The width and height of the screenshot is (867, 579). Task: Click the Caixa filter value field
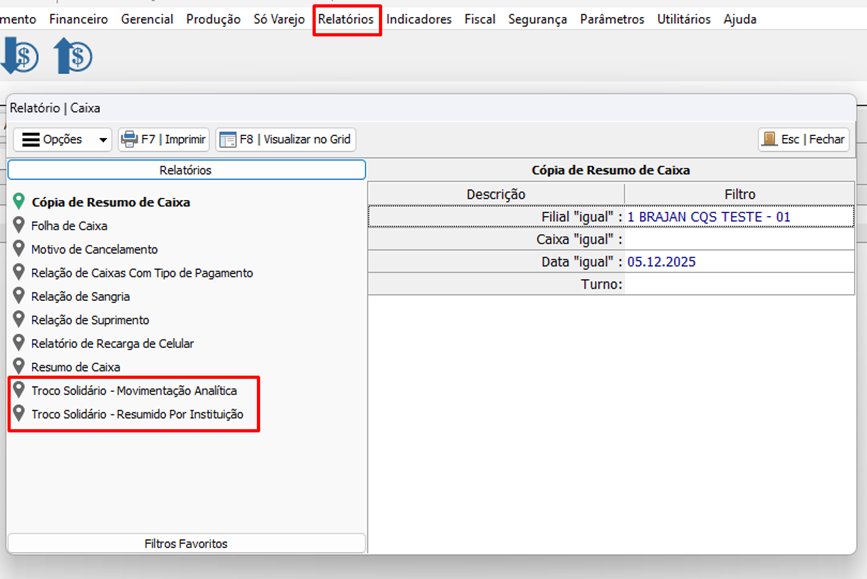click(x=739, y=239)
